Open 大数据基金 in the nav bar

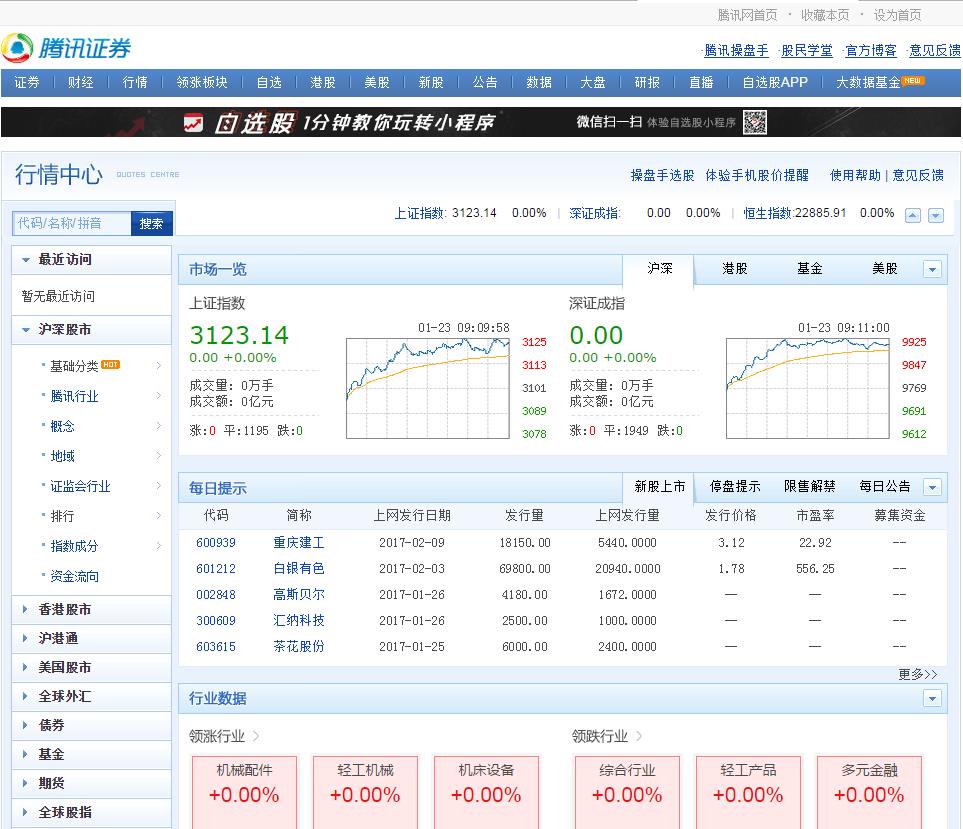click(868, 82)
